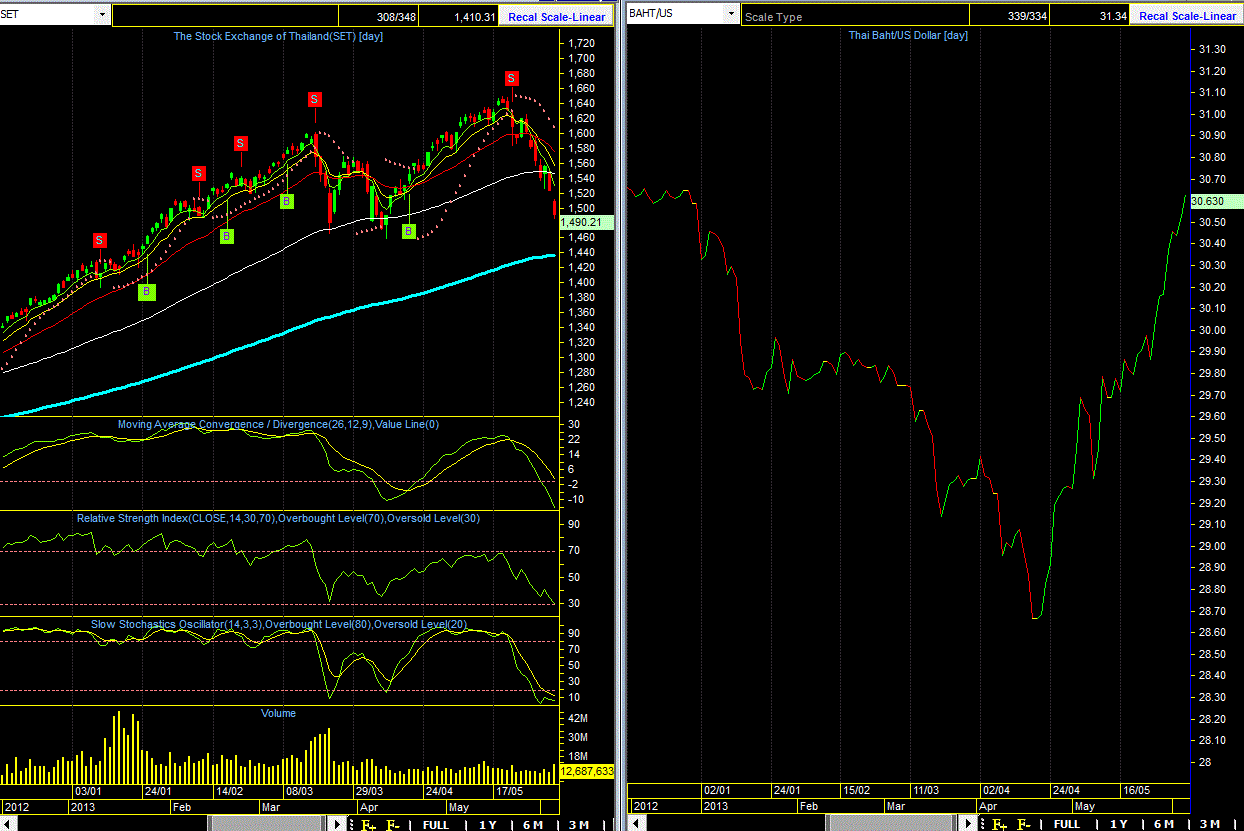
Task: Select 1 Y range on BAHT/US chart
Action: 1118,825
